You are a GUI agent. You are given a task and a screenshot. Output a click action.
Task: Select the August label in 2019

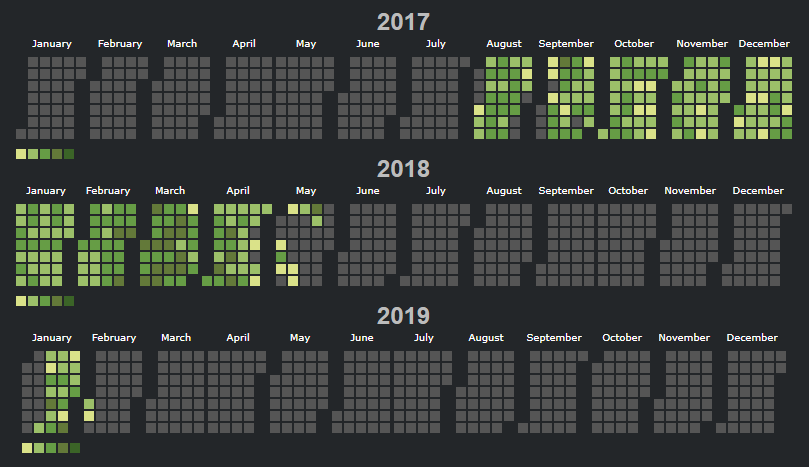click(x=486, y=338)
